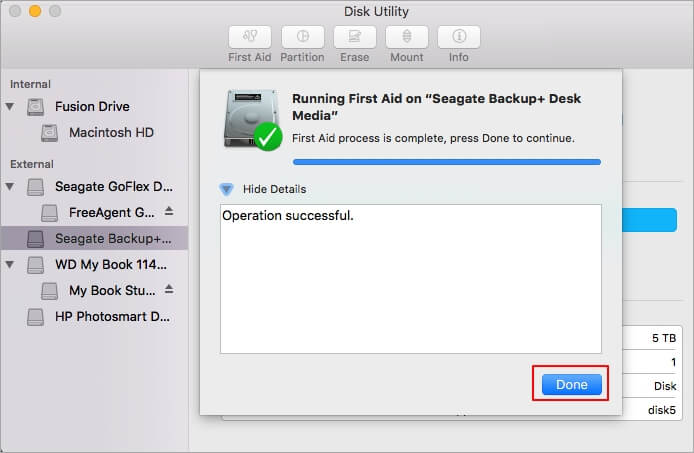694x453 pixels.
Task: Open the Partition tool
Action: click(302, 37)
